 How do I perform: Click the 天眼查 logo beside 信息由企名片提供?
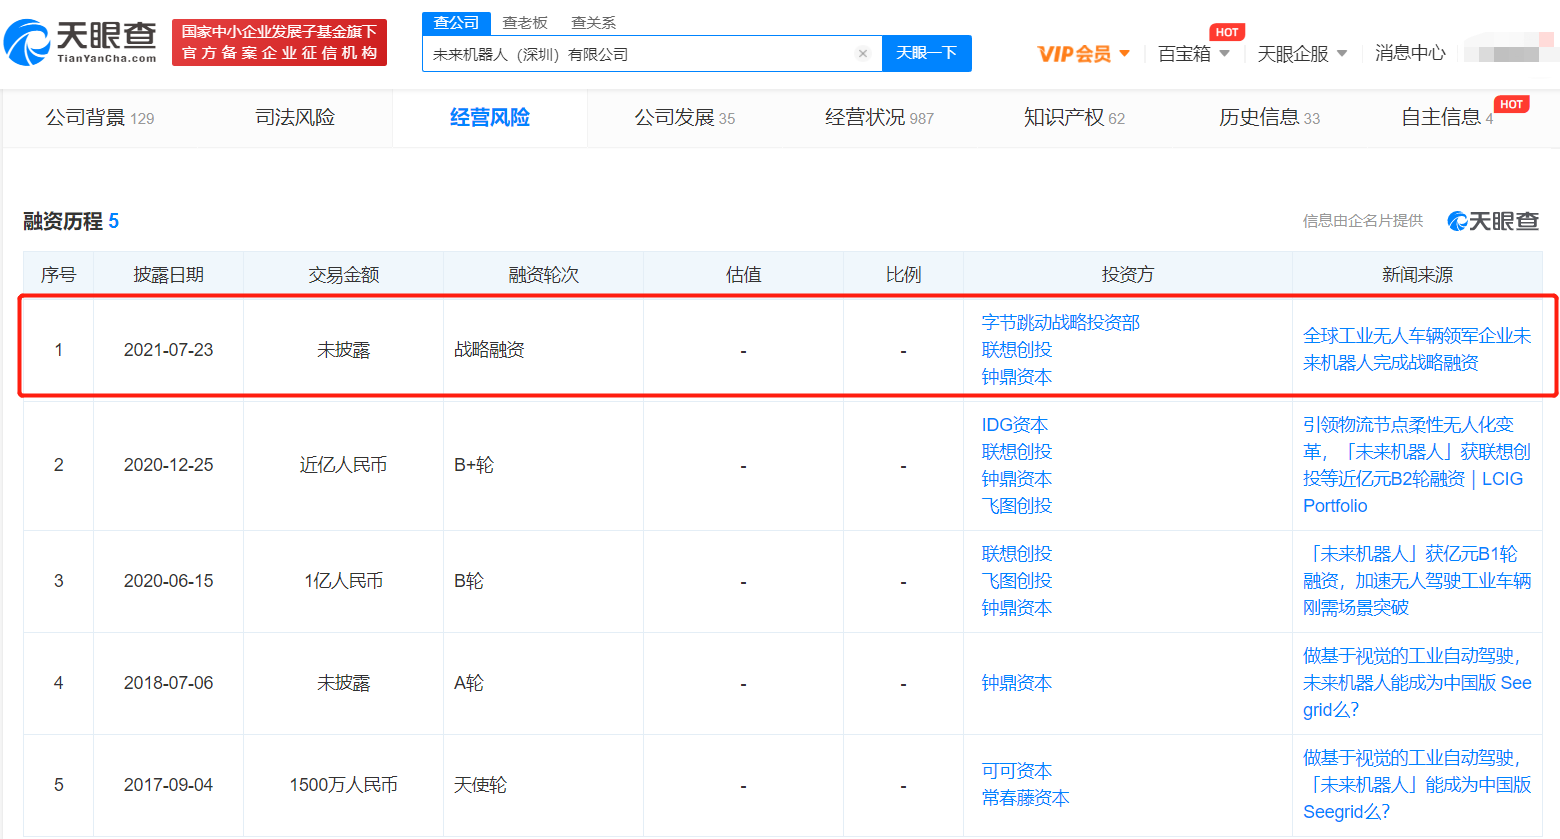(1493, 221)
